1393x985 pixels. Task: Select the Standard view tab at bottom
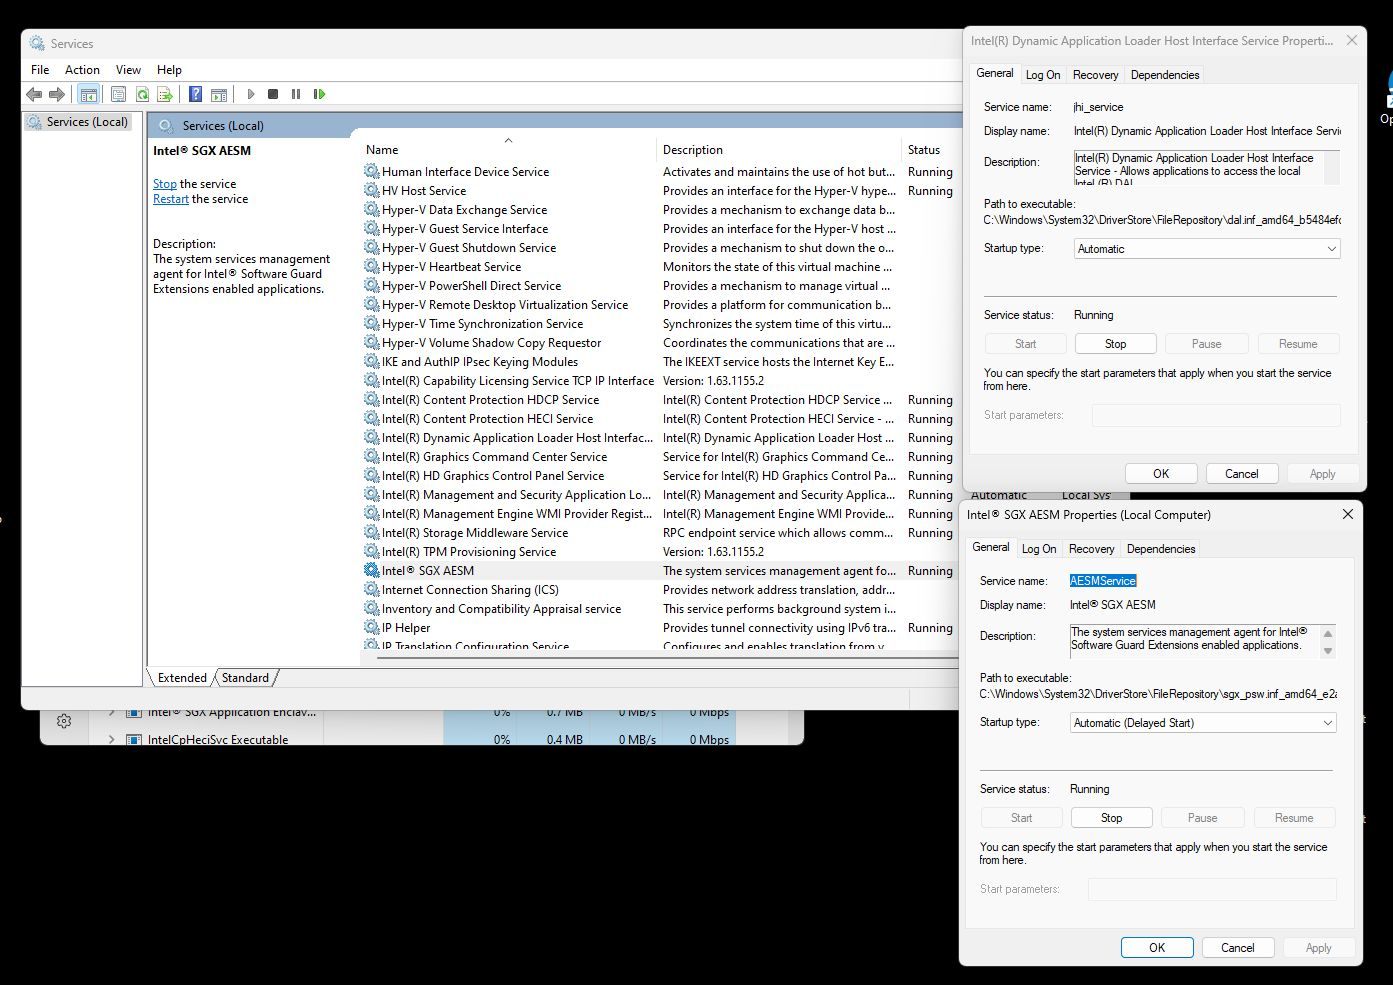(245, 678)
